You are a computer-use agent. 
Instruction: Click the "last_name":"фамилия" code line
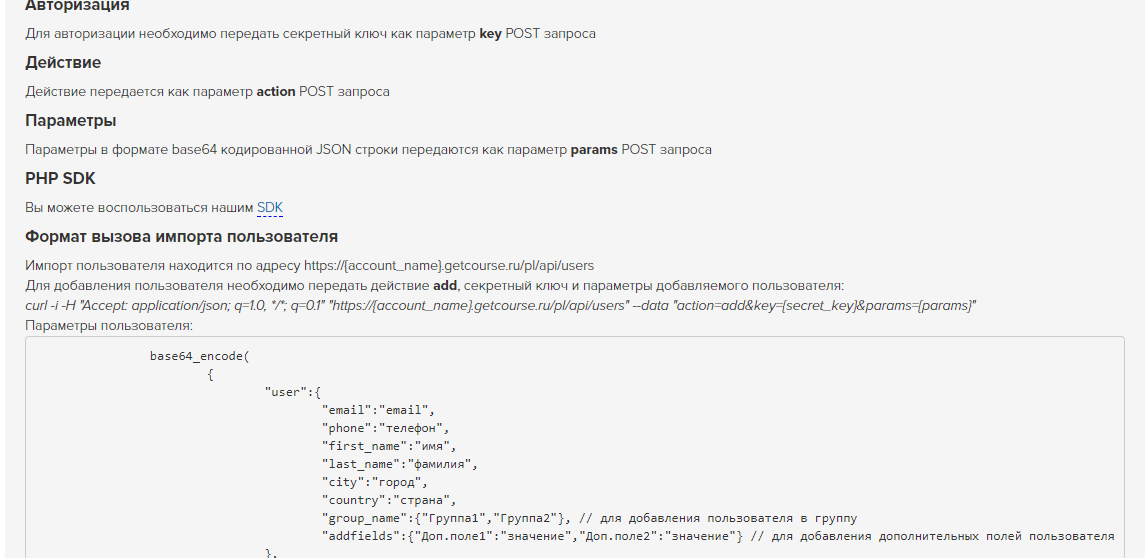click(400, 464)
